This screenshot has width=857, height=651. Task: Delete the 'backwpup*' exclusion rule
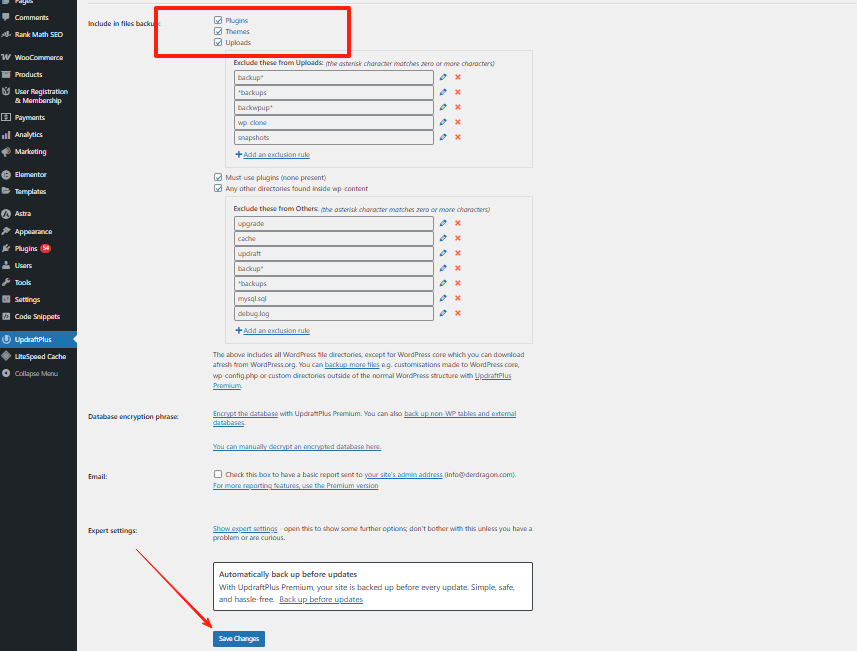pos(458,107)
